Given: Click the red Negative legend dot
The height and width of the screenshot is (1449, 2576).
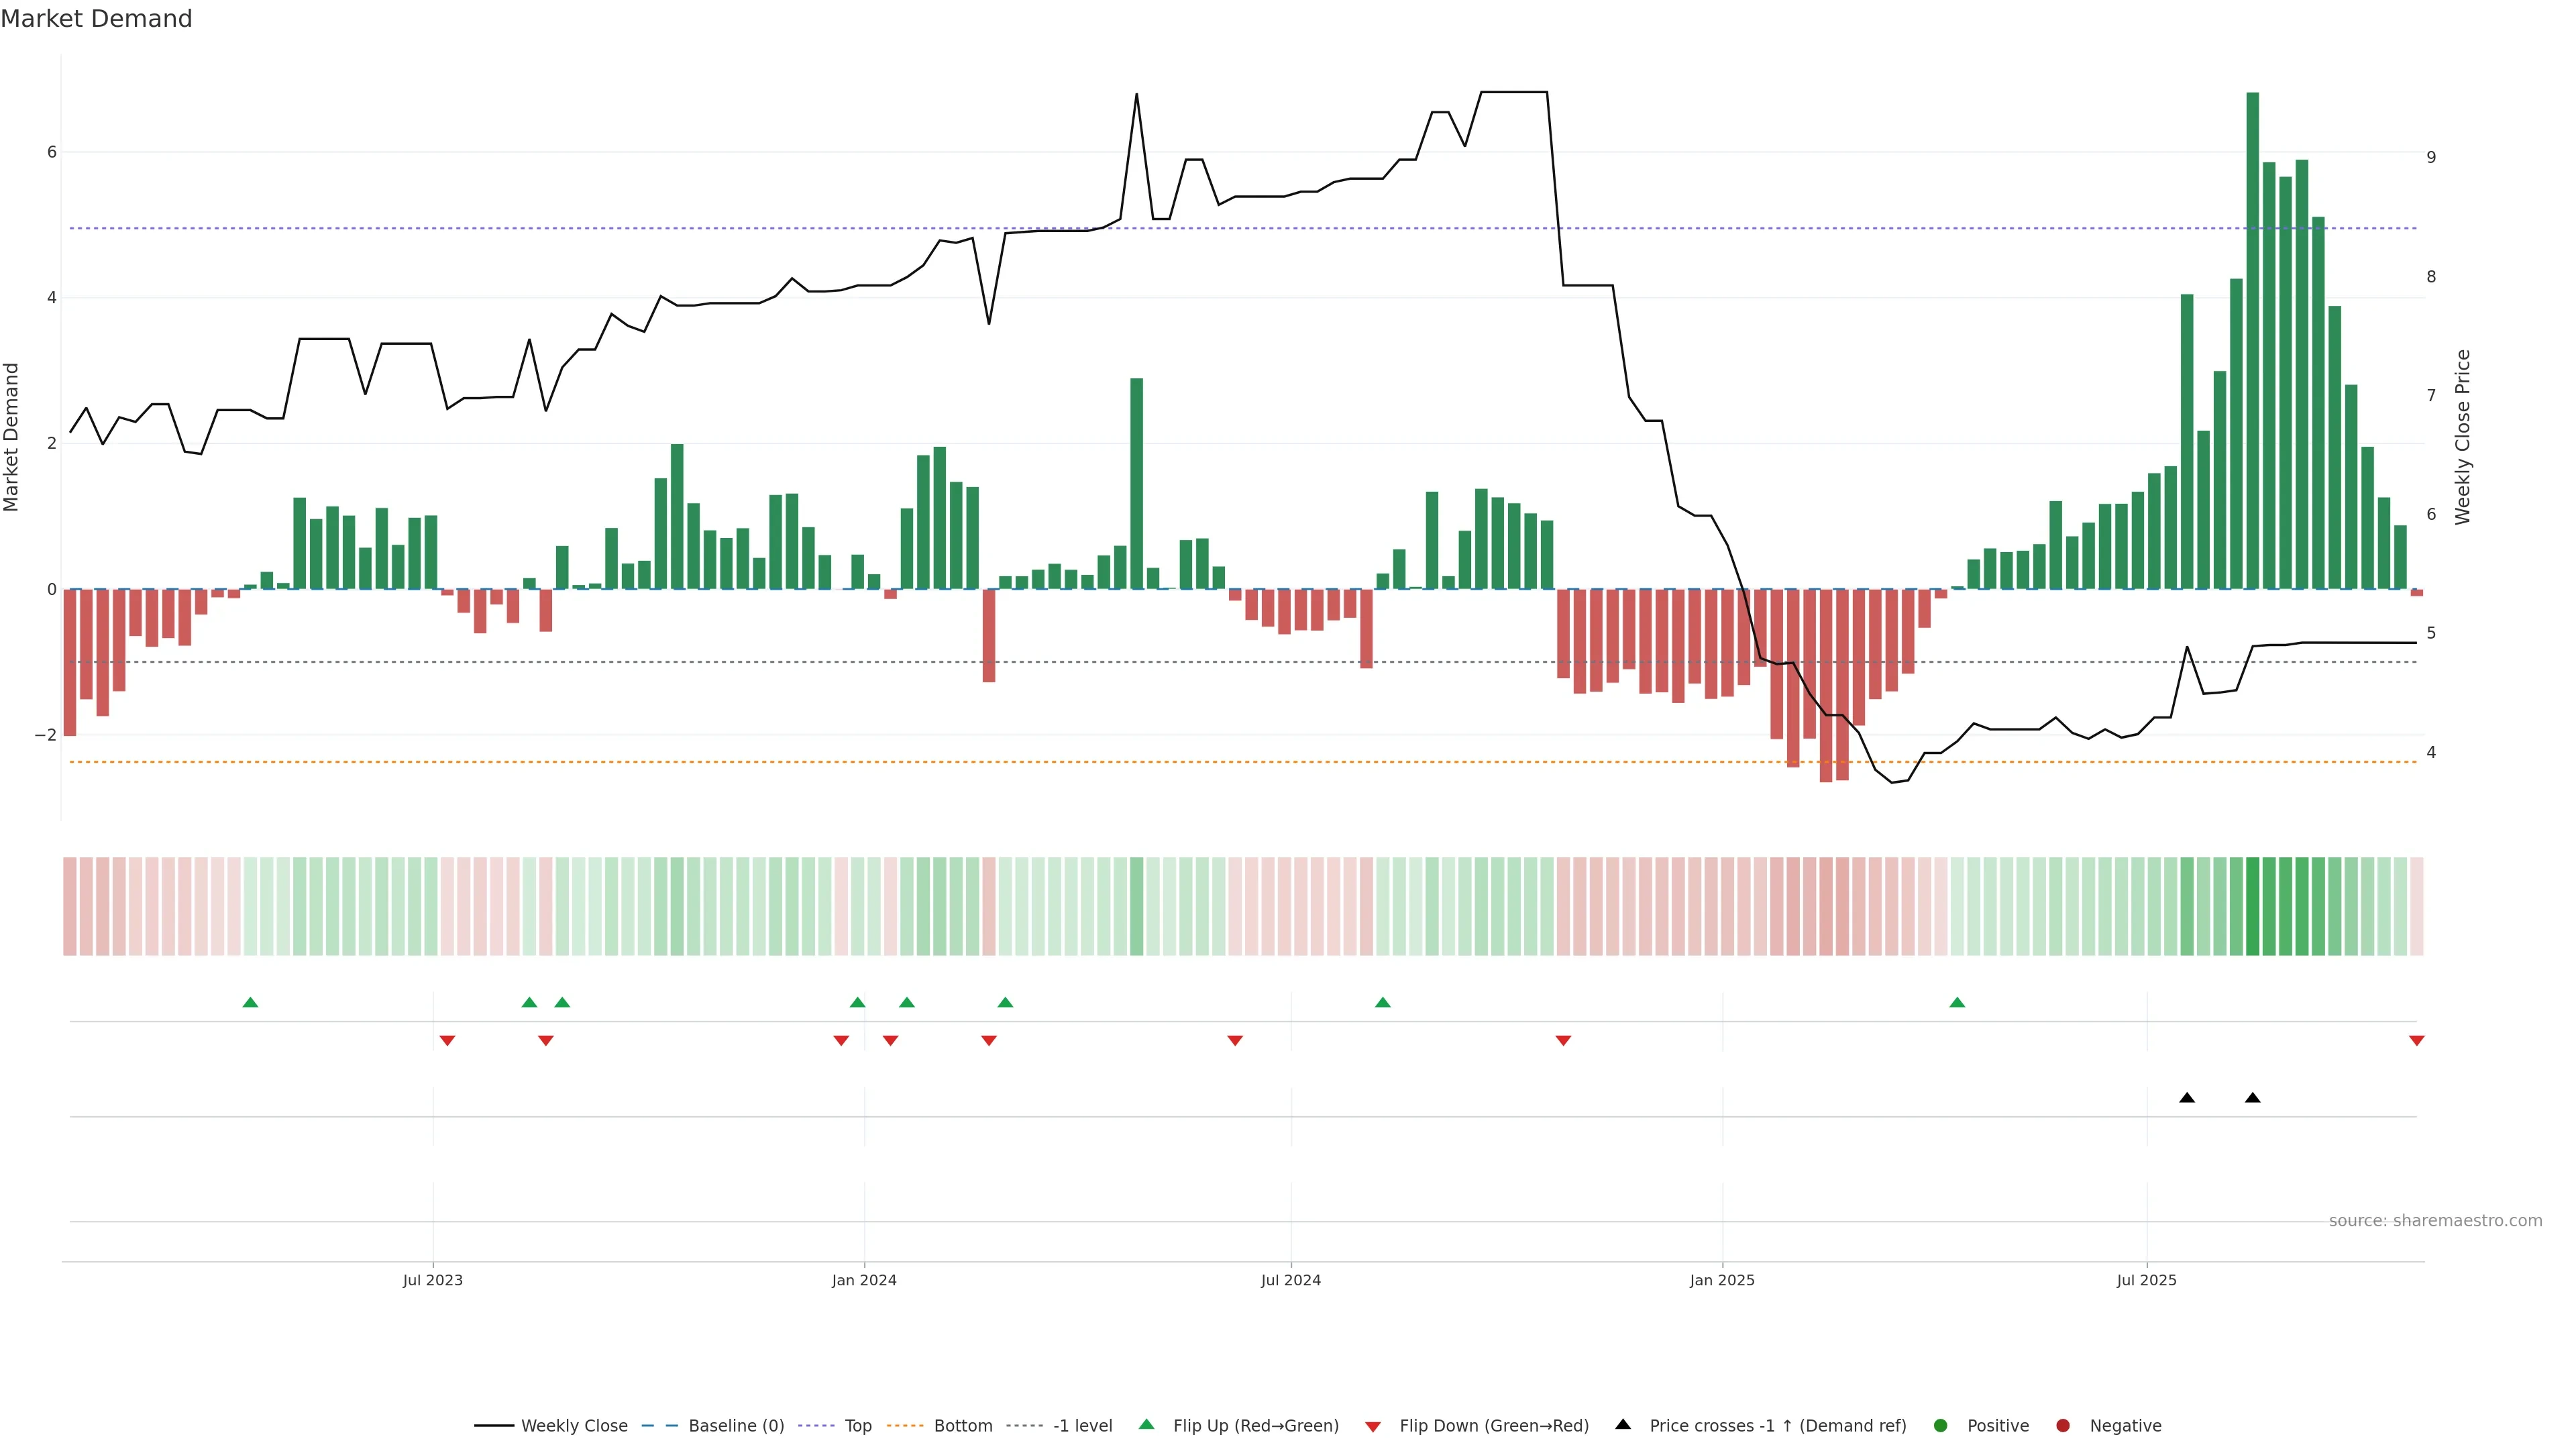Looking at the screenshot, I should click(2062, 1425).
